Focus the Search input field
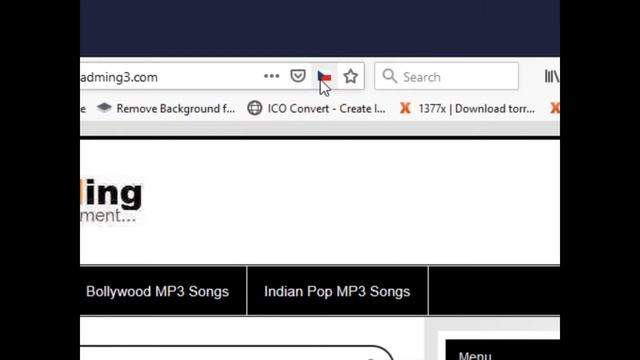Screen dimensions: 640x360 coord(447,76)
